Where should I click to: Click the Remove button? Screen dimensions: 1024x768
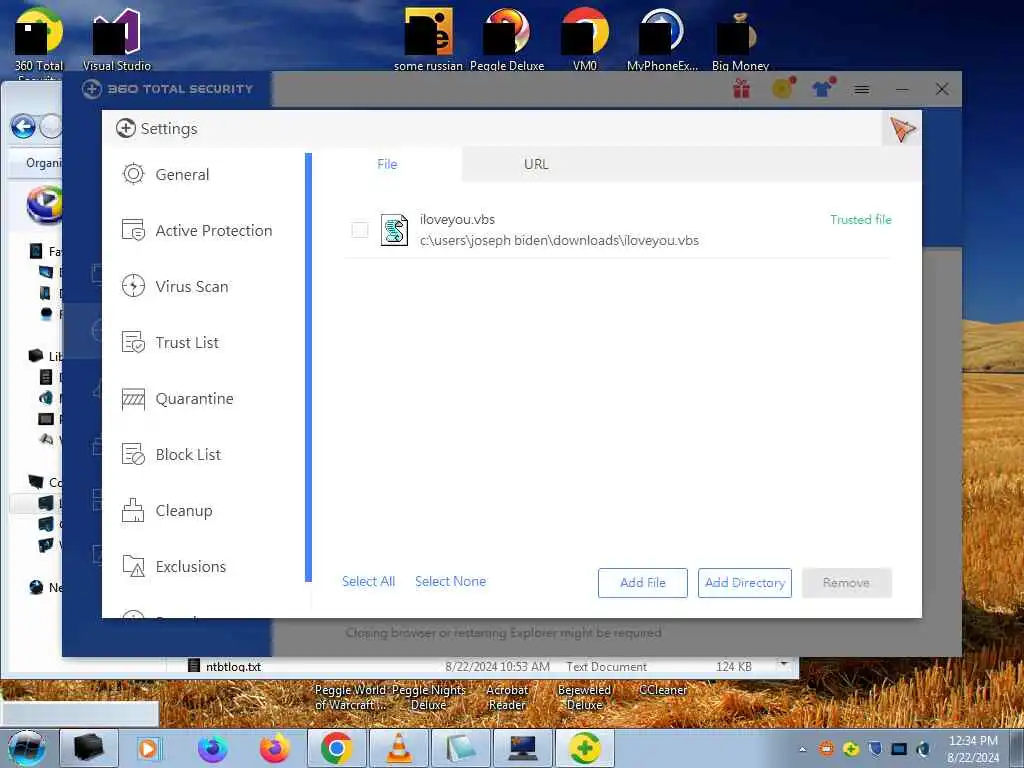[x=846, y=583]
